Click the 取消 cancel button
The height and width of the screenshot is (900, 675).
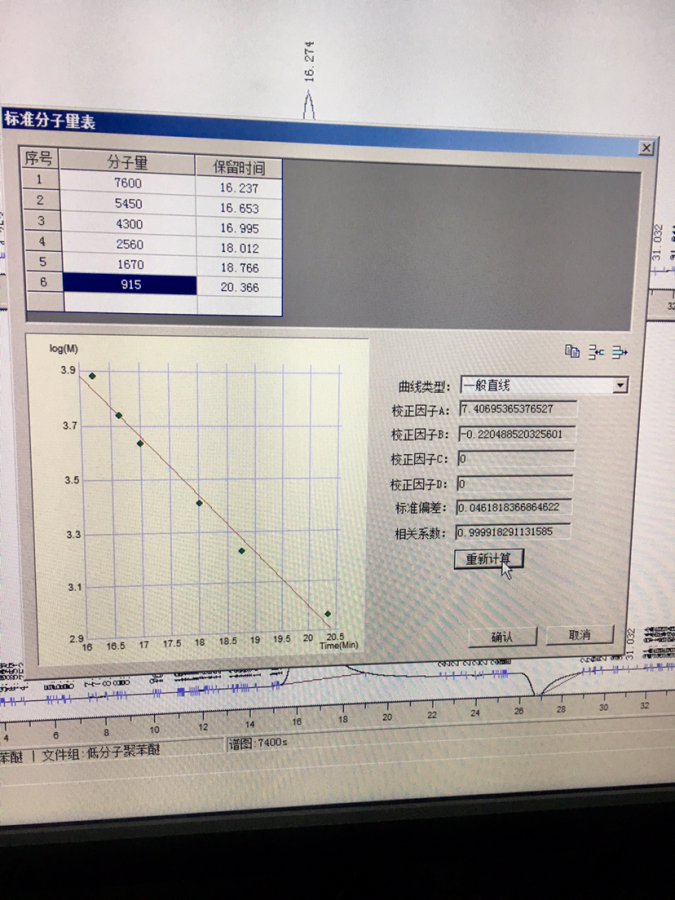point(580,634)
